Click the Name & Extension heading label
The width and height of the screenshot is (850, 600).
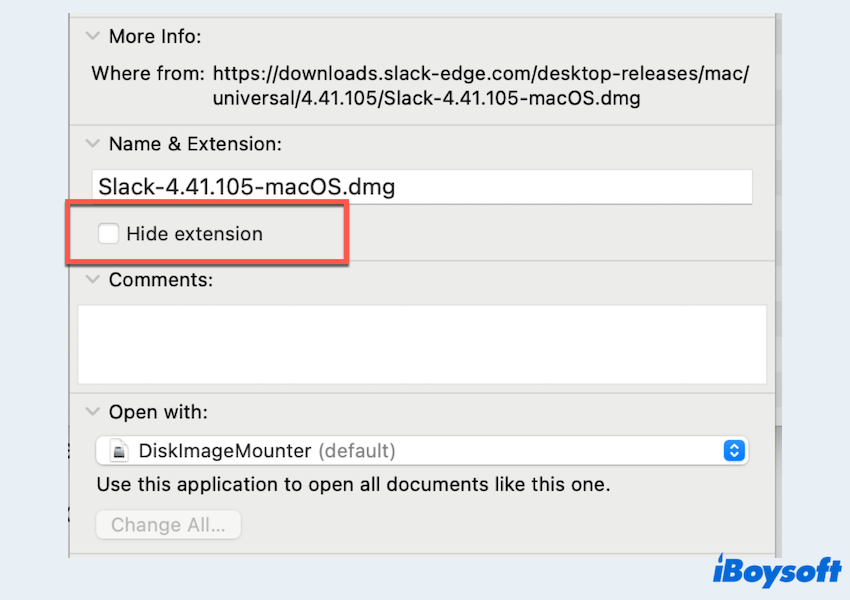pos(195,144)
